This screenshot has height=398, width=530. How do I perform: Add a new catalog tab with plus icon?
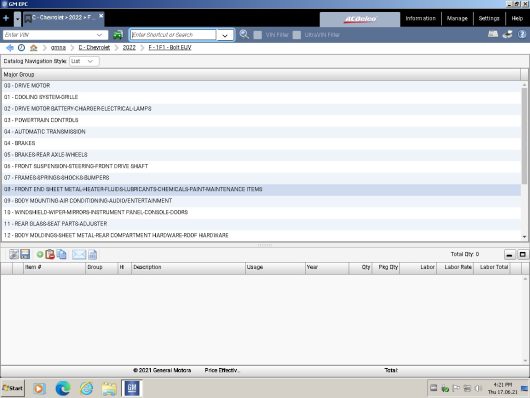6,18
